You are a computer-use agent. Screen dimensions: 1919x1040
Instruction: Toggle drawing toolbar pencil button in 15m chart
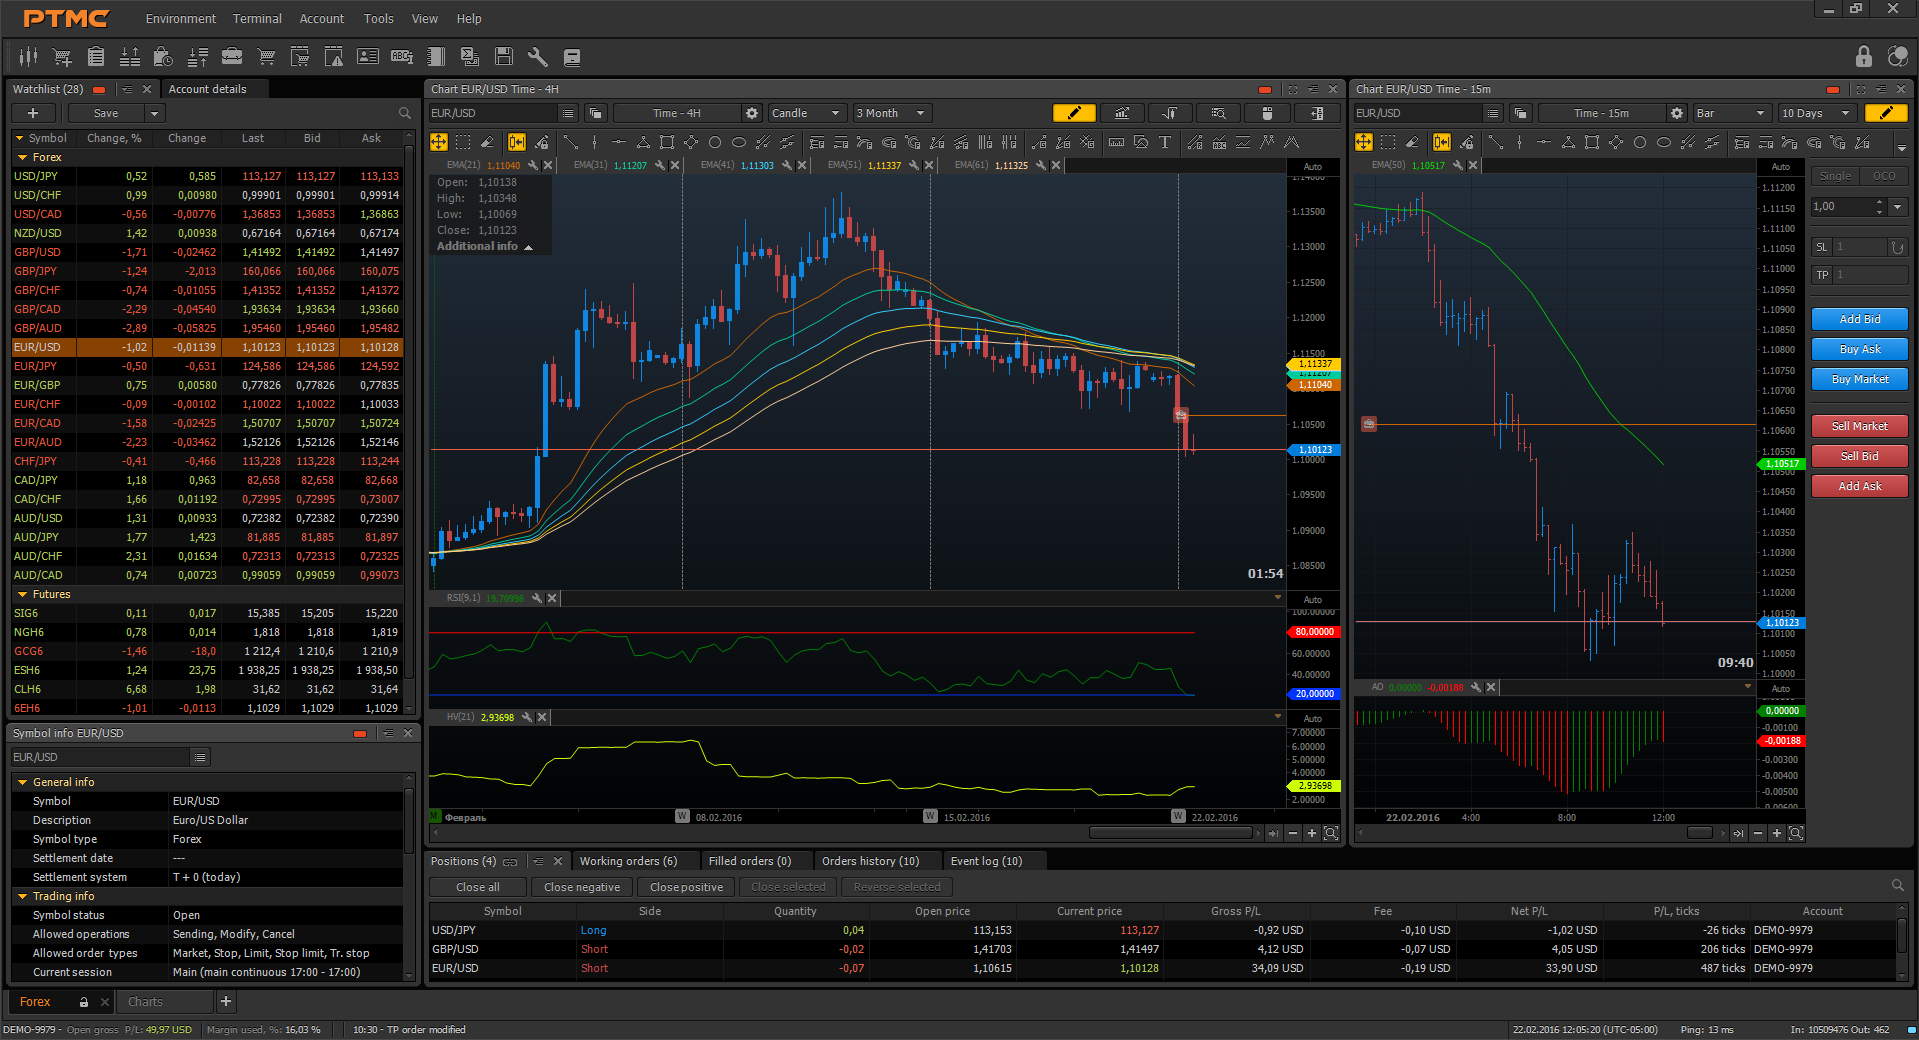pyautogui.click(x=1886, y=113)
